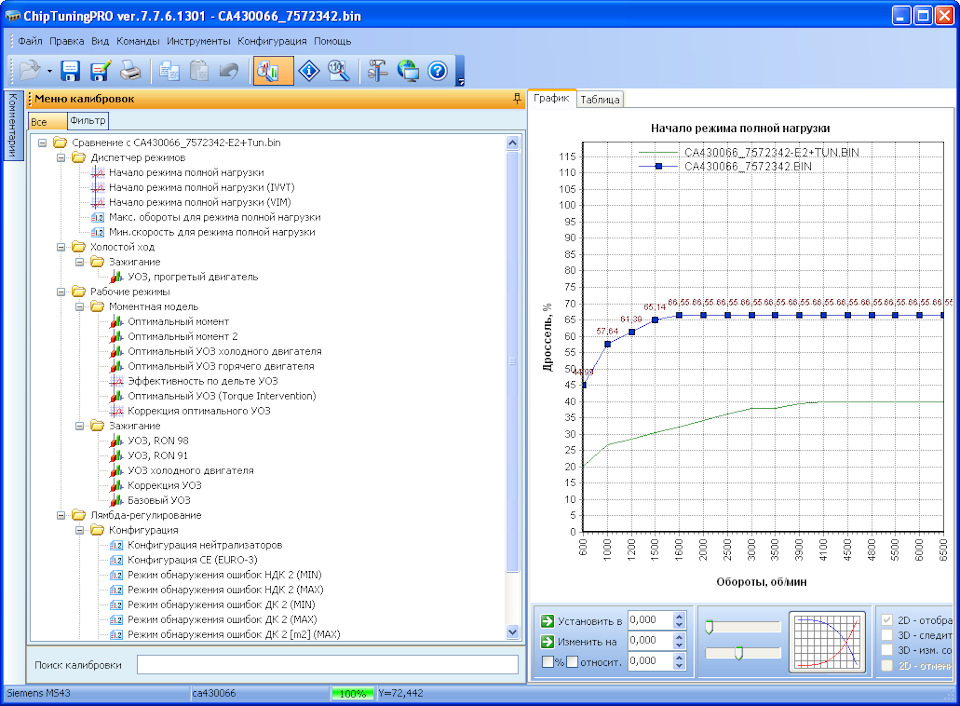
Task: Select Базовый УОЗ map
Action: (159, 500)
